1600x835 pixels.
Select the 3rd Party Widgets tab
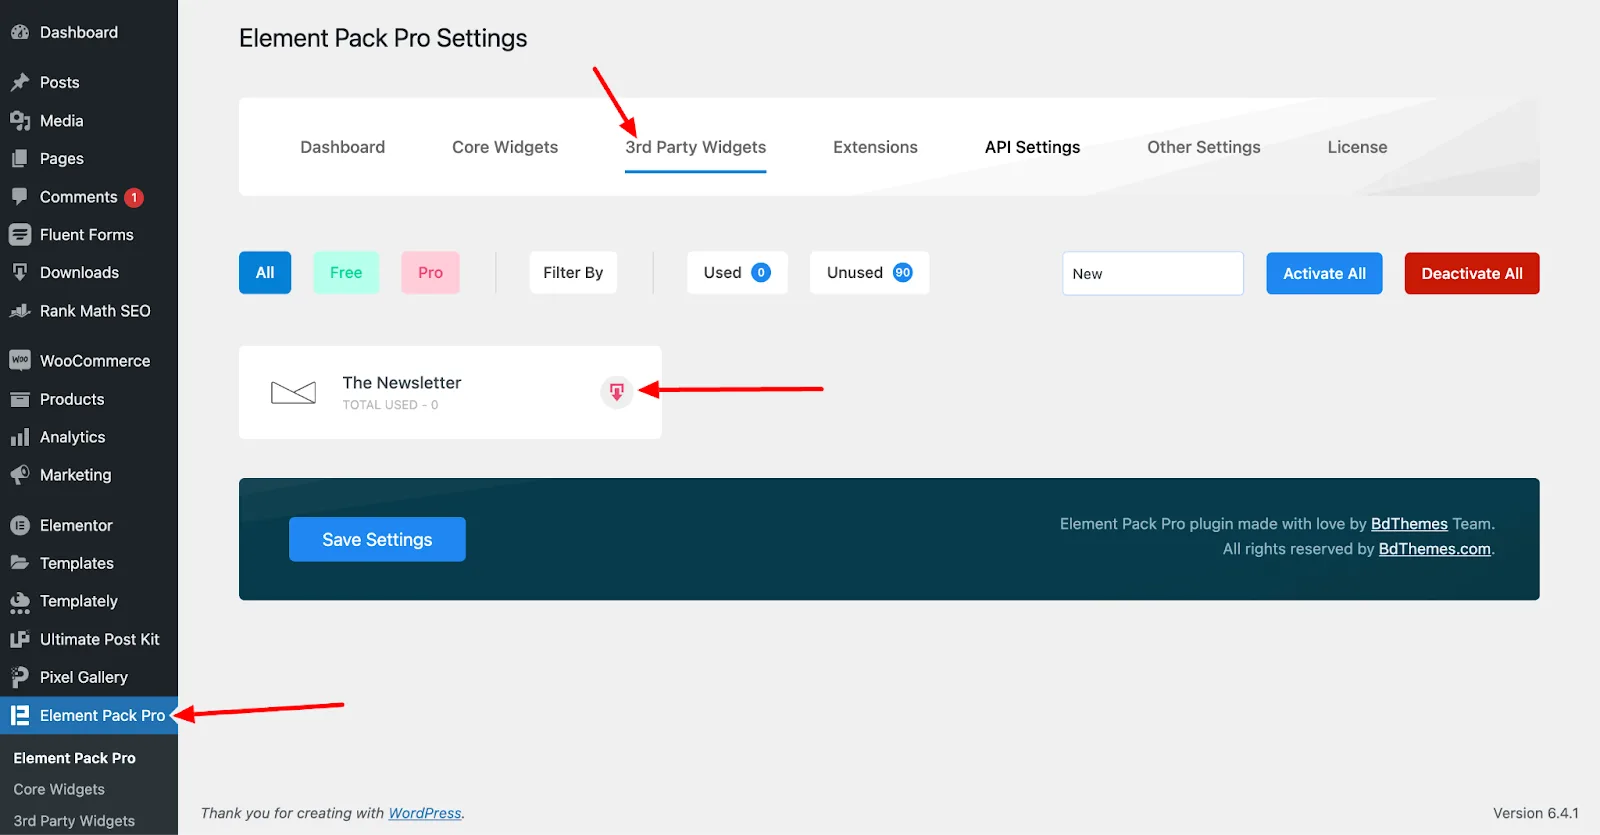coord(696,147)
